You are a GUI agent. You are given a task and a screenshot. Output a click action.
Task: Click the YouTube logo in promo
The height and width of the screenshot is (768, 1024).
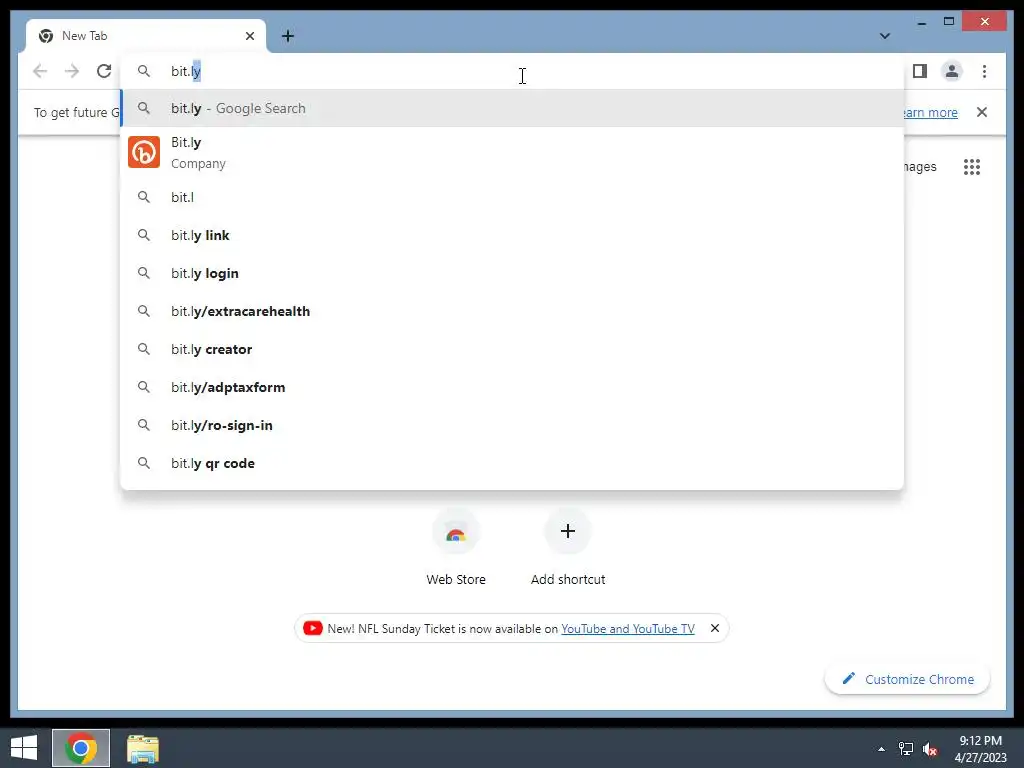[x=312, y=628]
